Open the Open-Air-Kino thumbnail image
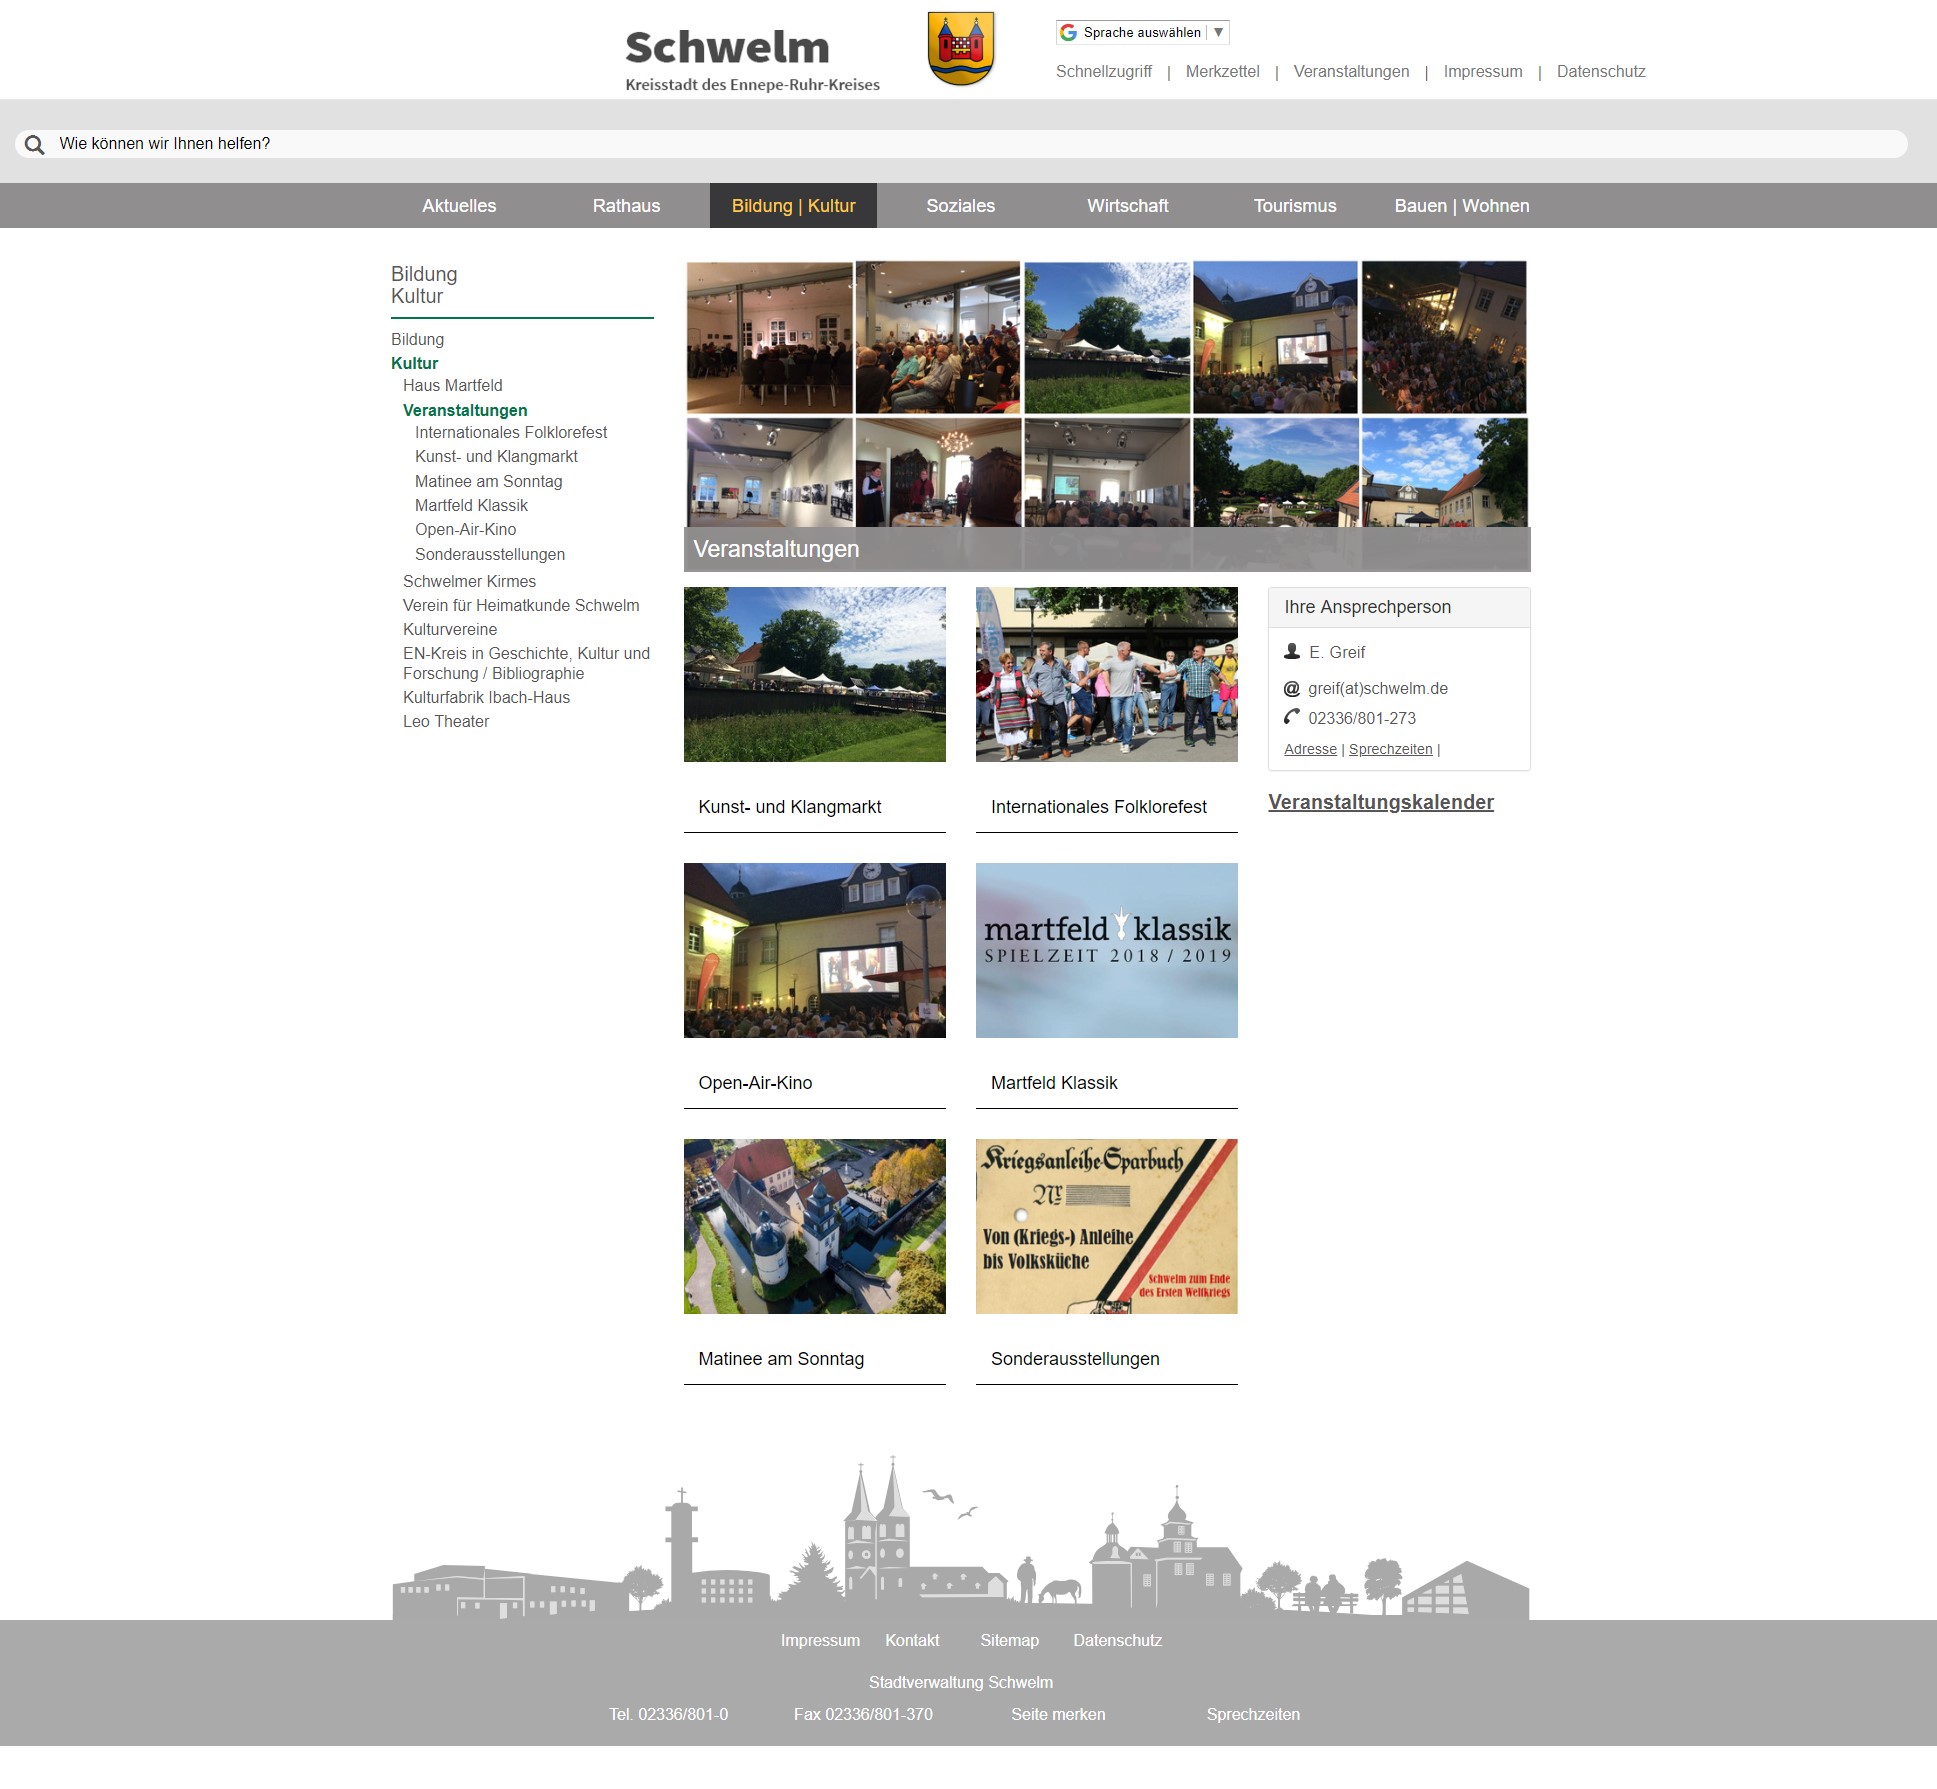This screenshot has width=1937, height=1789. coord(814,950)
